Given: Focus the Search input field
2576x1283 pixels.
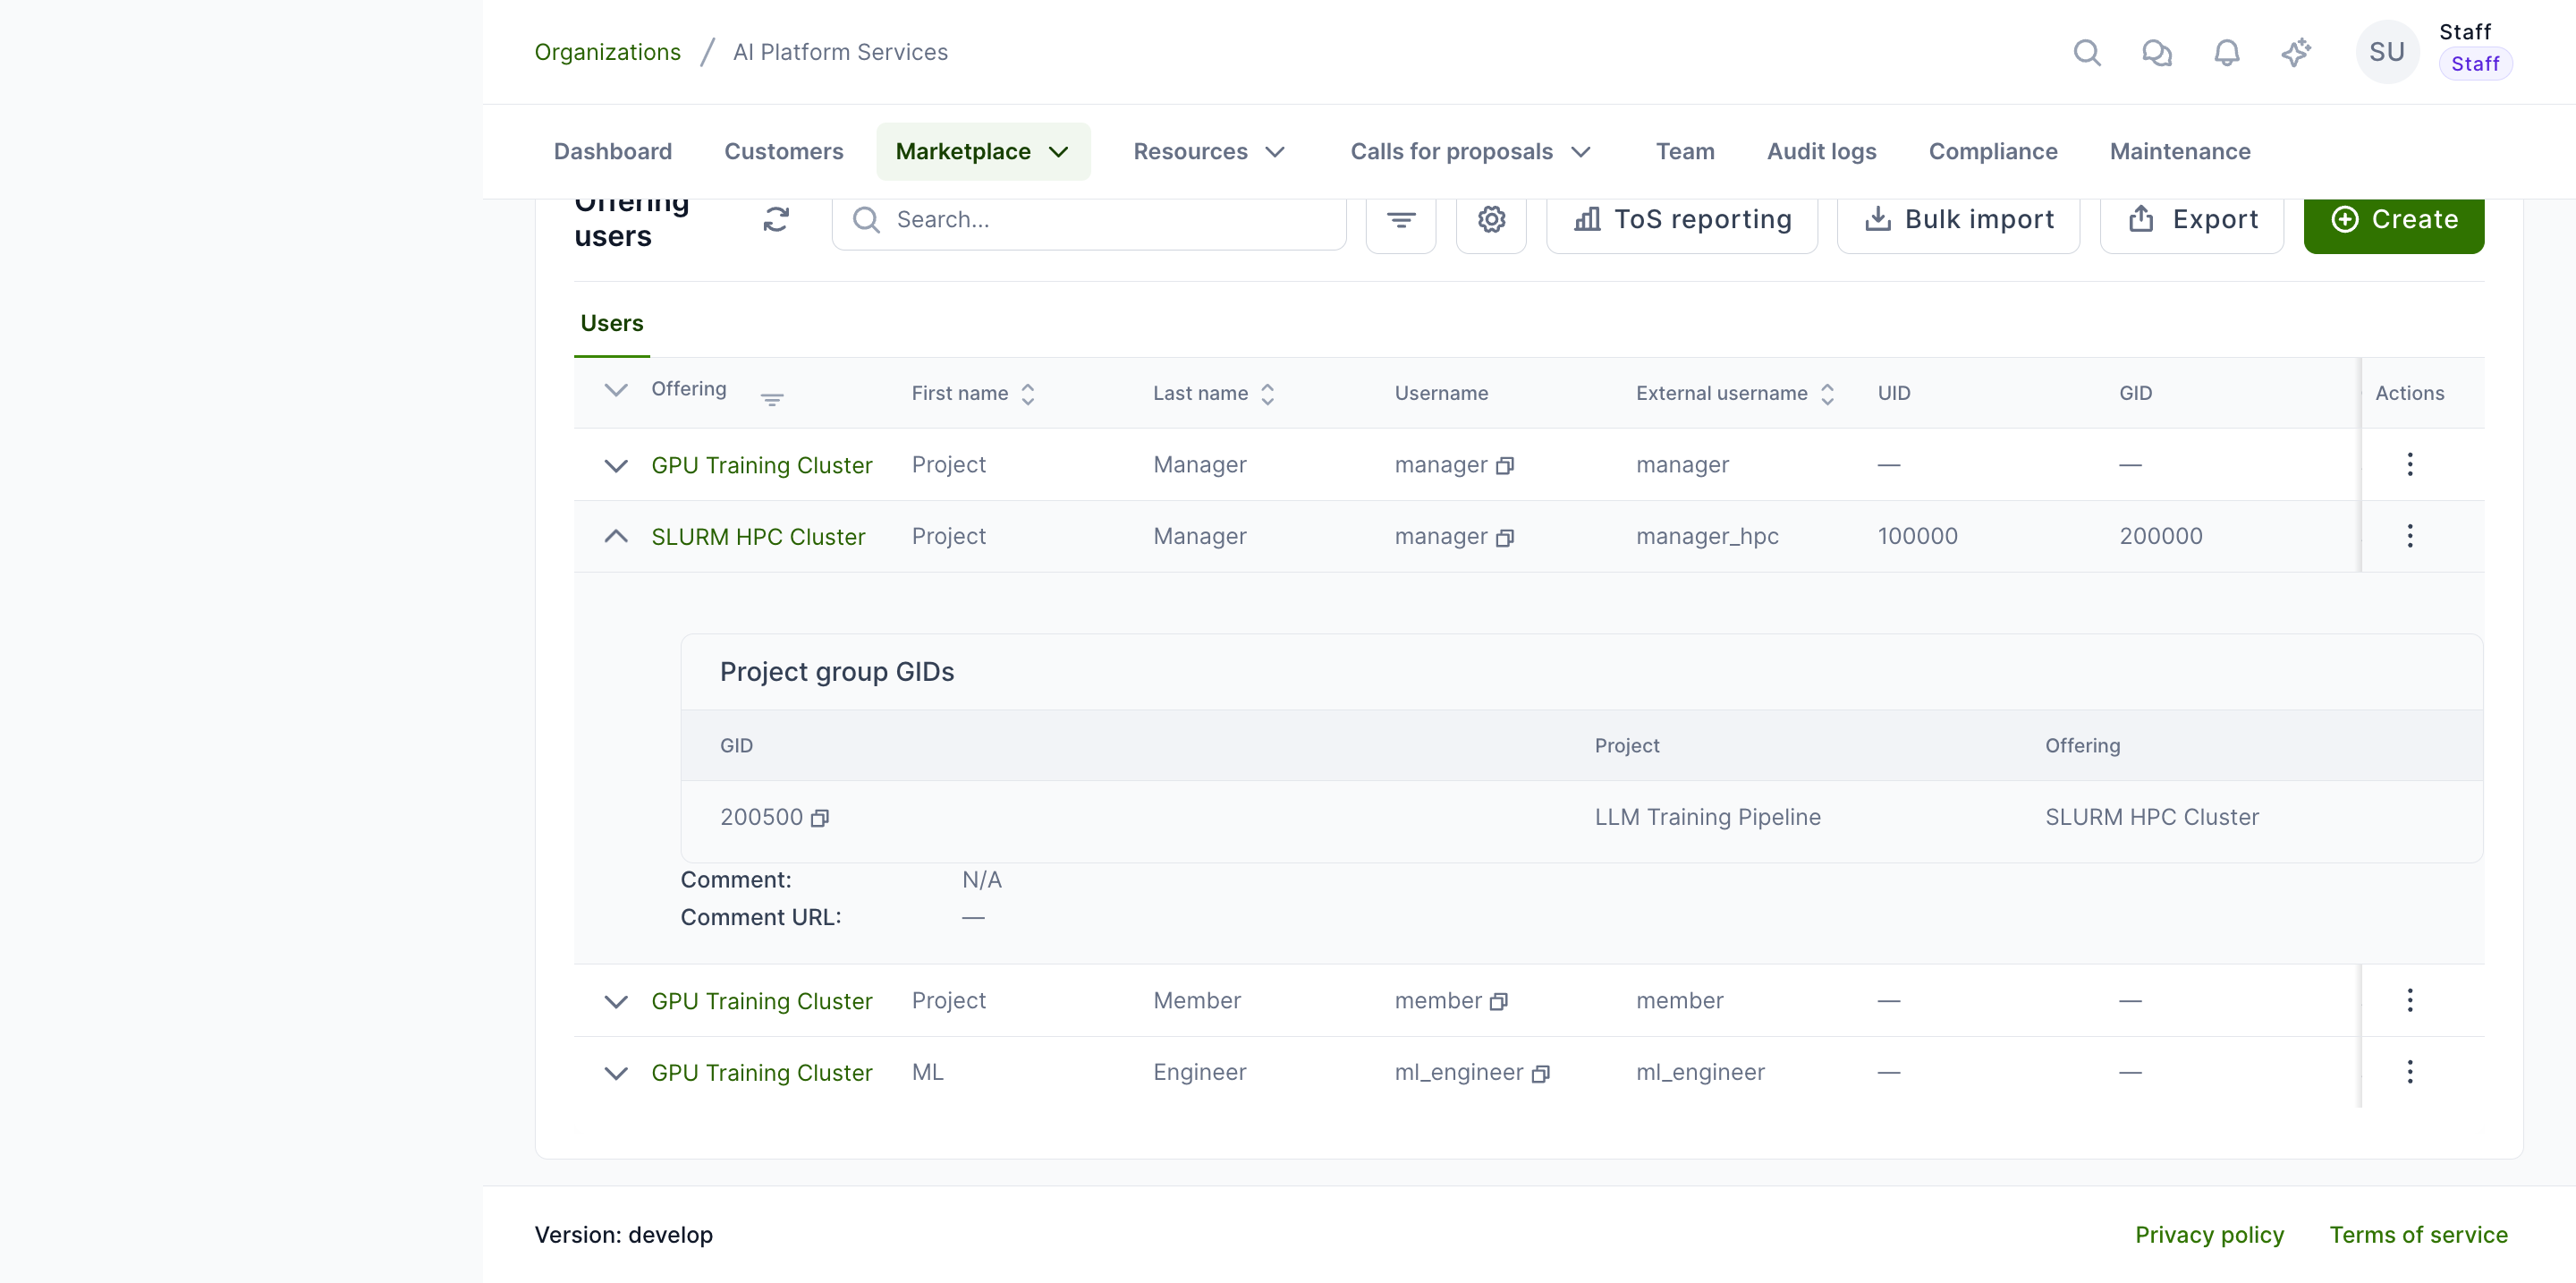Looking at the screenshot, I should [1088, 219].
